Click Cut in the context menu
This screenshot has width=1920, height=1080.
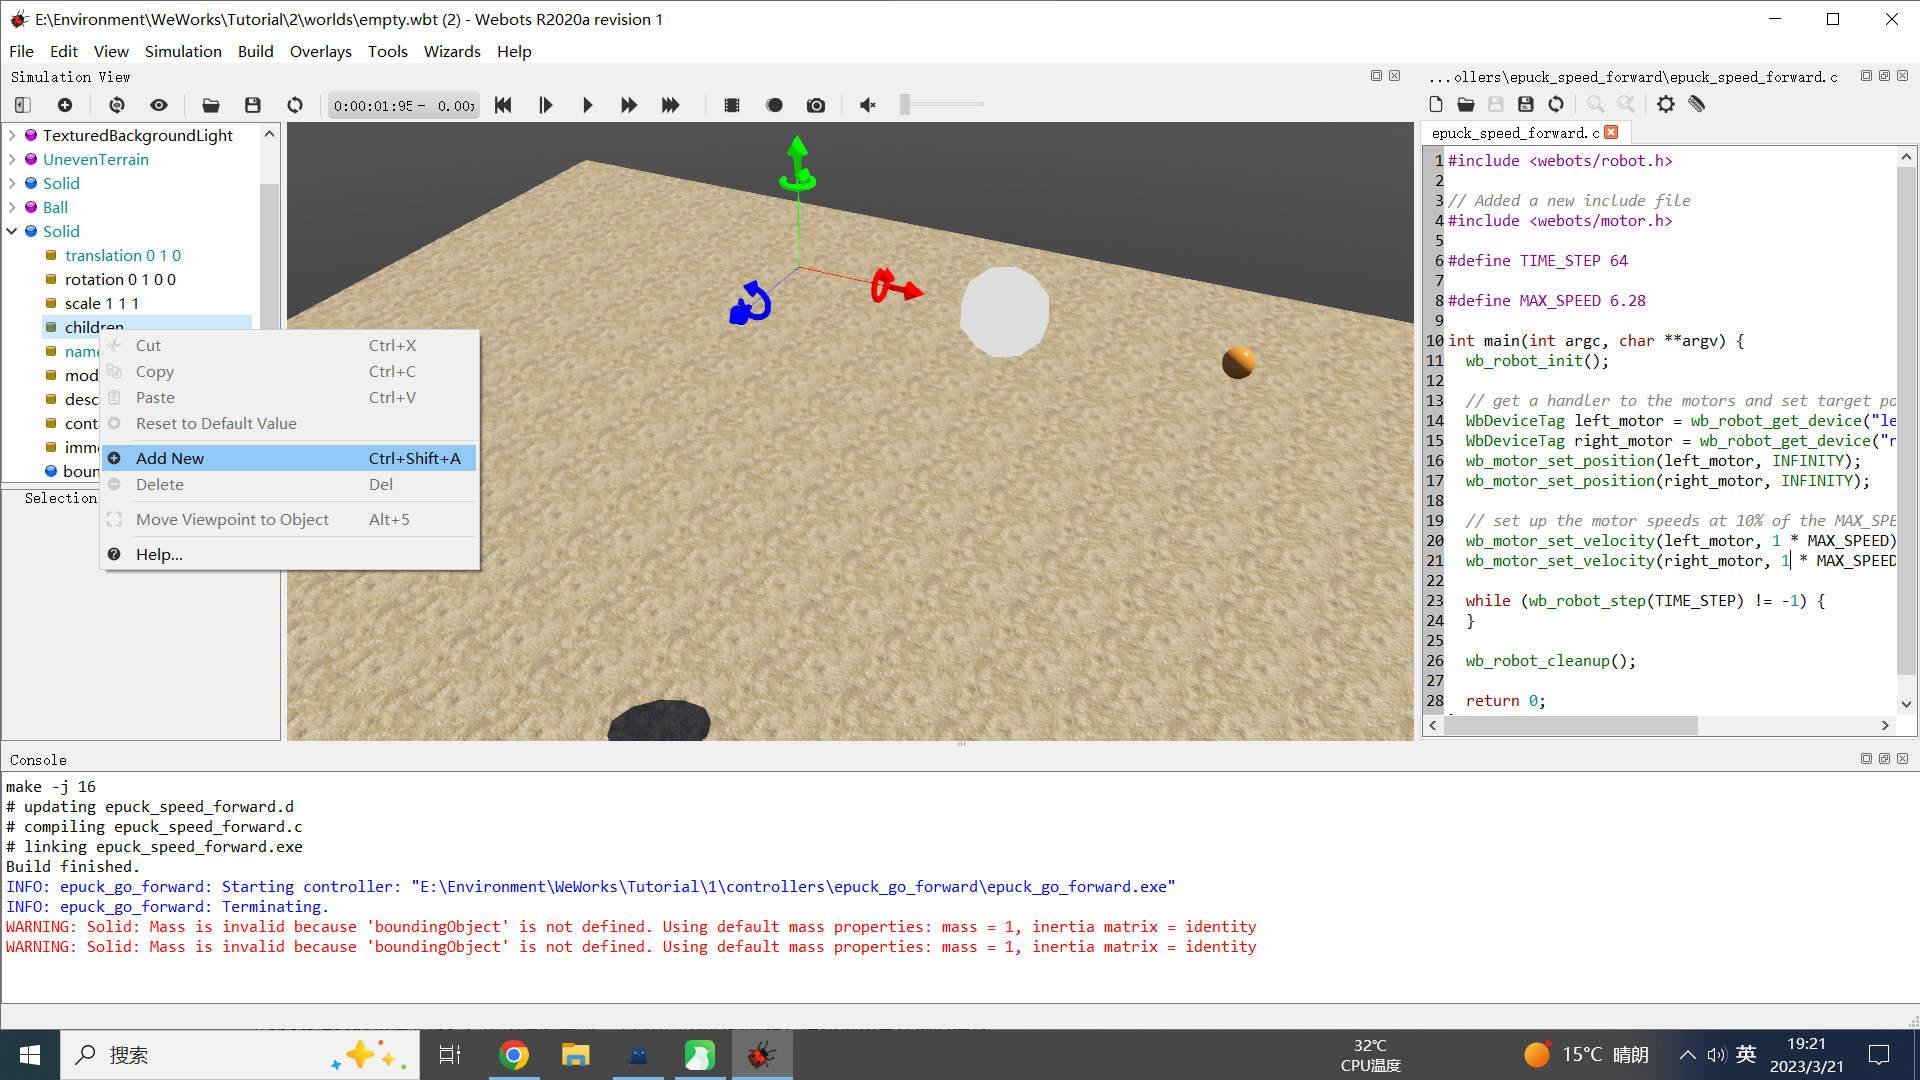289,345
